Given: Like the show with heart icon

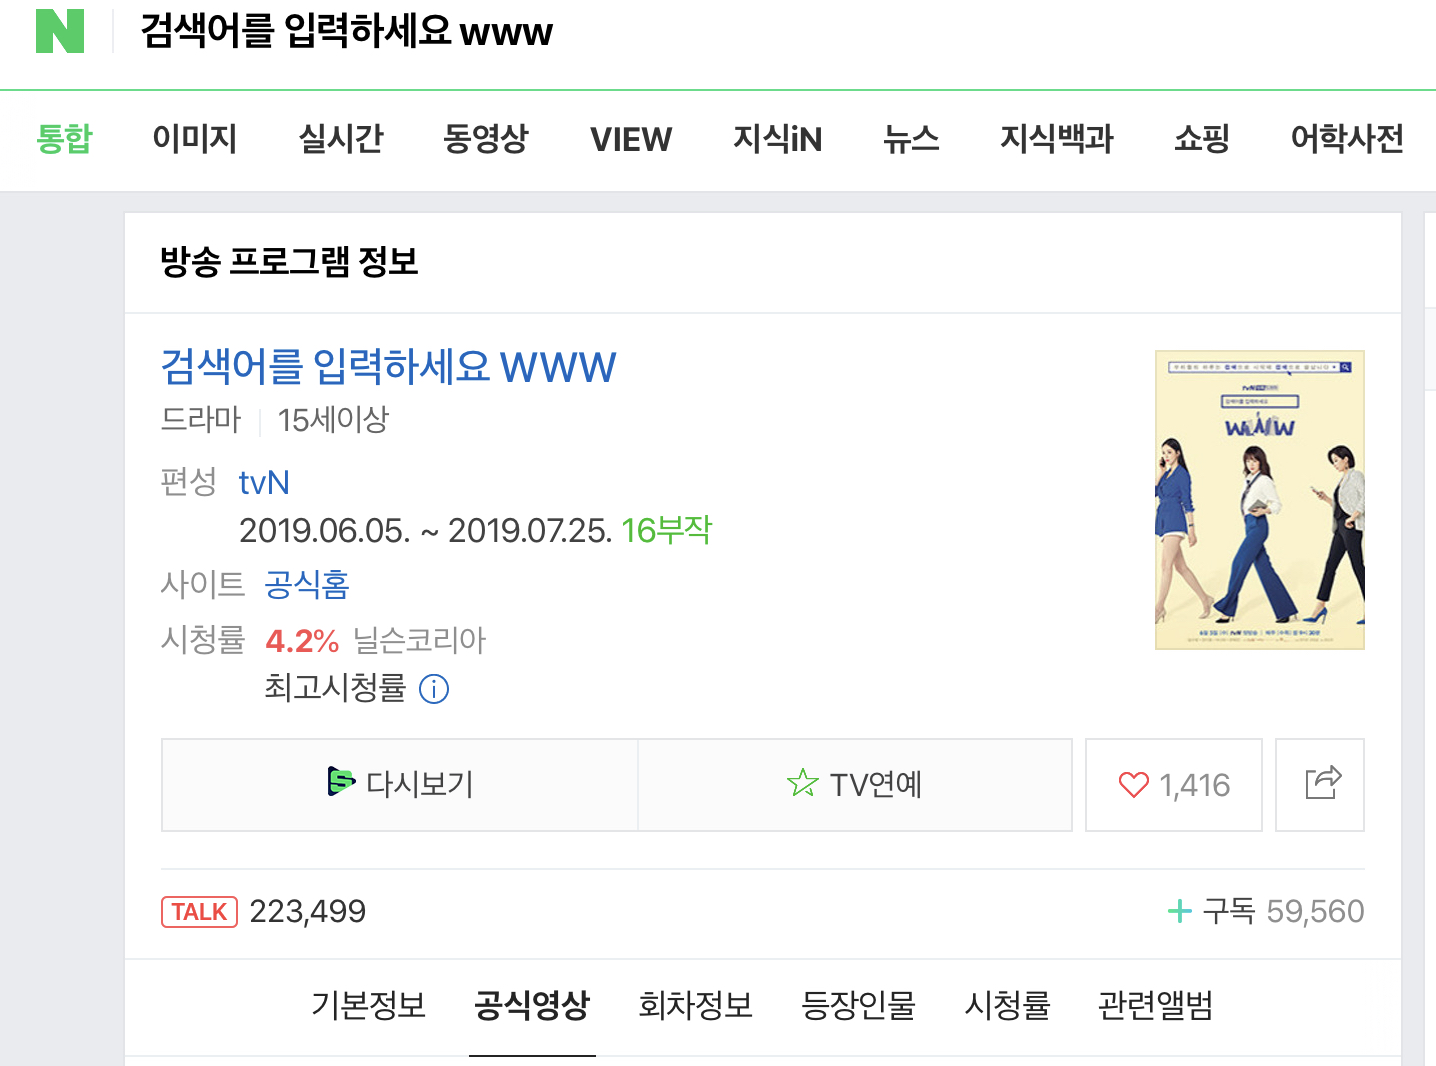Looking at the screenshot, I should coord(1134,785).
